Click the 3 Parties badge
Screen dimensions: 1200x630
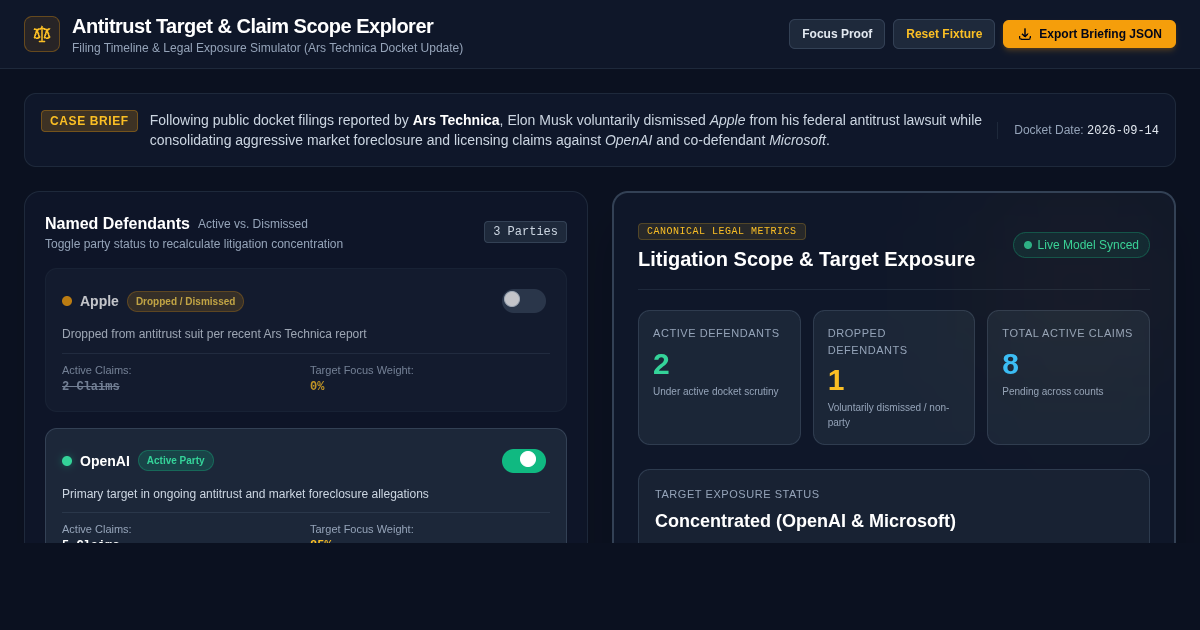click(525, 232)
